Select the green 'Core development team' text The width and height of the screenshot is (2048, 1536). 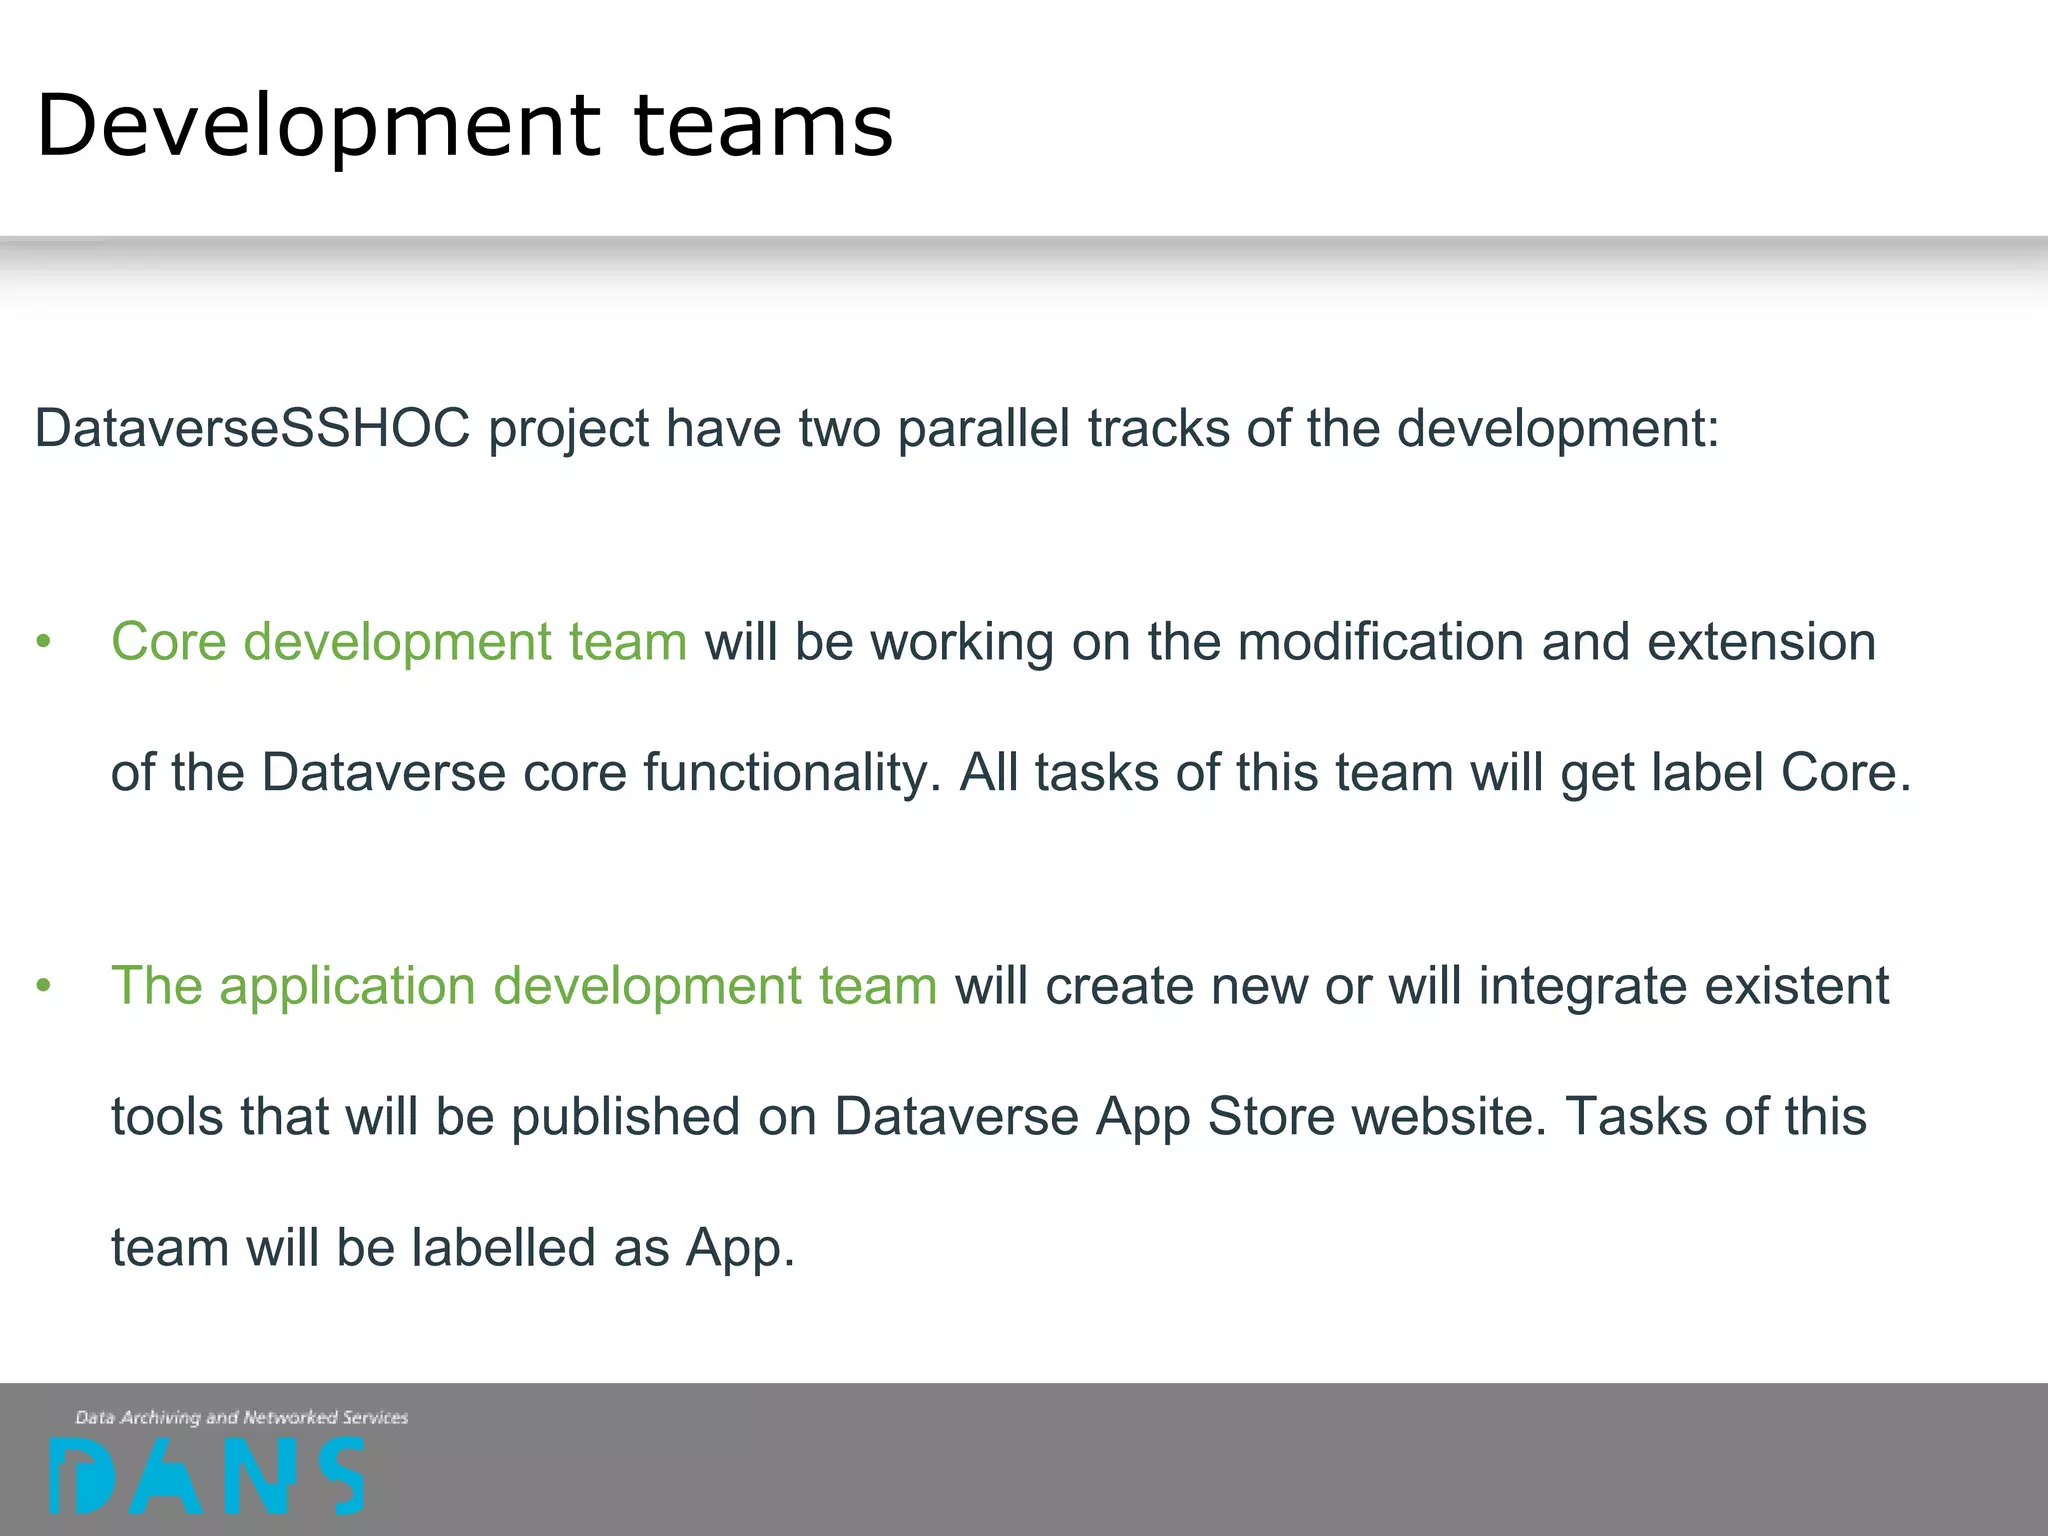click(x=399, y=642)
